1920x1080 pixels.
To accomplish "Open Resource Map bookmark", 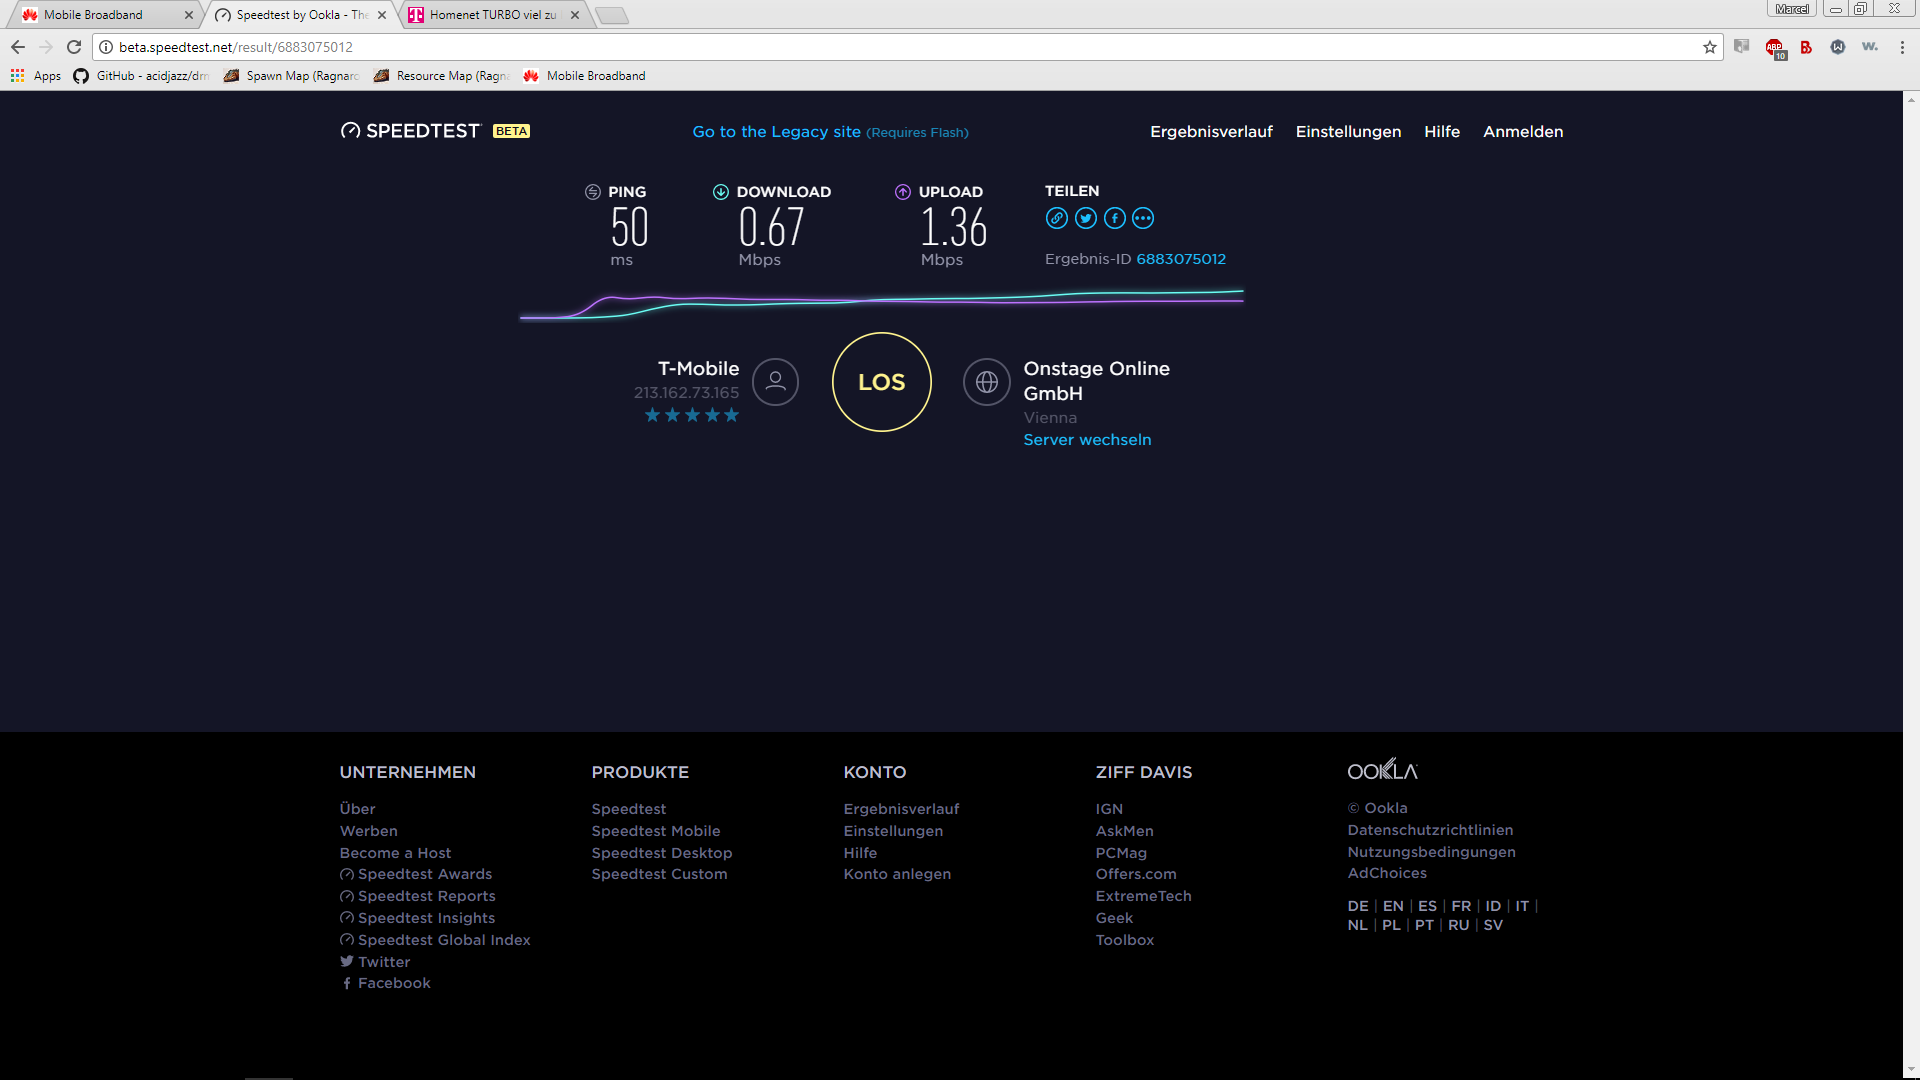I will click(441, 76).
